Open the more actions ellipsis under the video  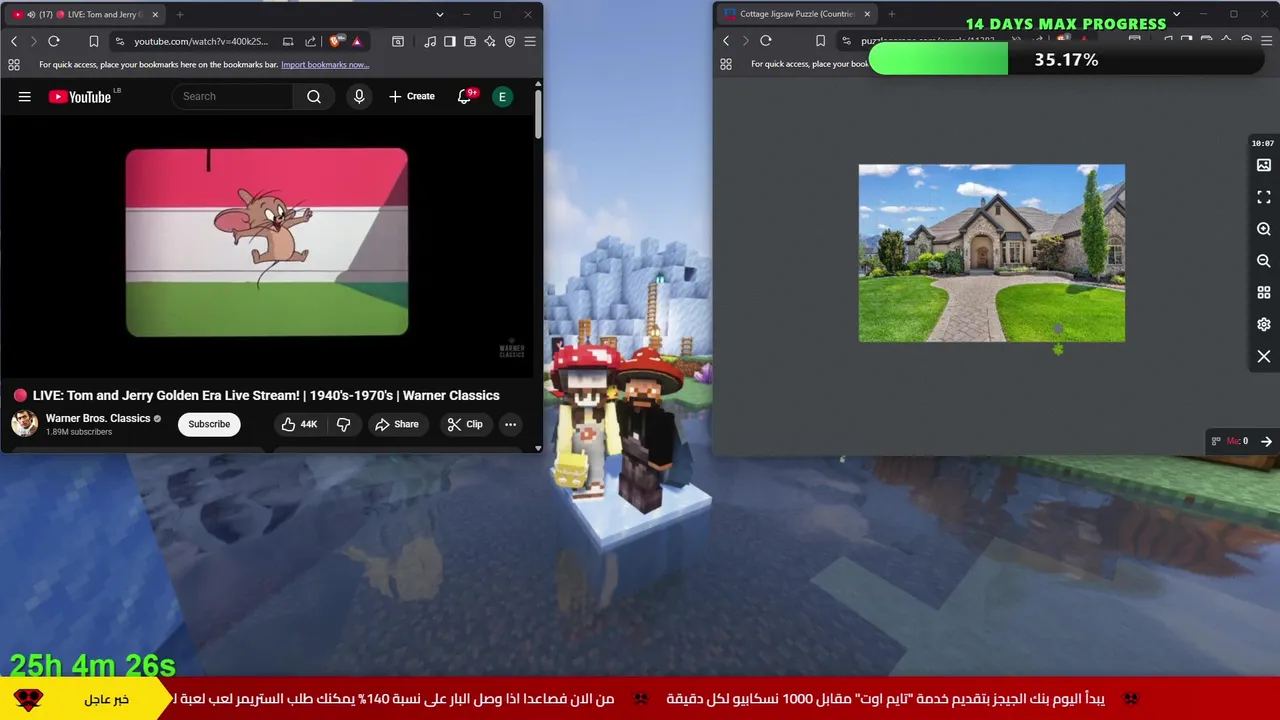pos(510,424)
